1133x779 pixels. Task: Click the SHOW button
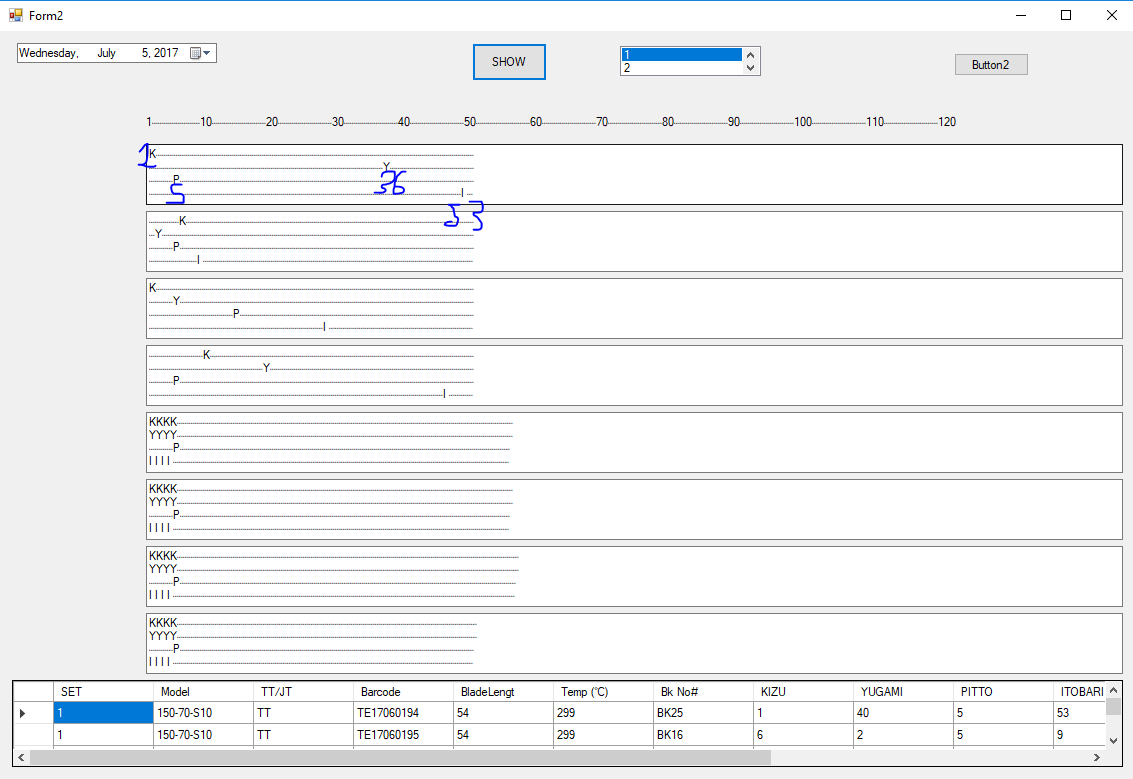[509, 62]
